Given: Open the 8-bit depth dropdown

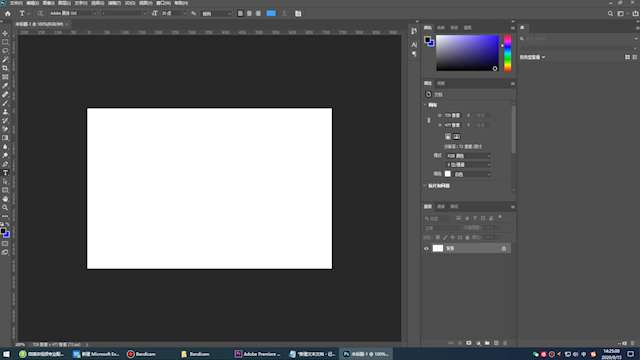Looking at the screenshot, I should click(x=468, y=164).
